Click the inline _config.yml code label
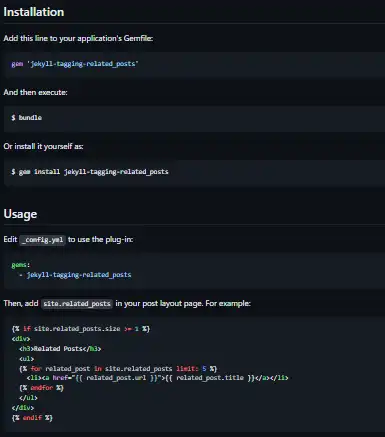The width and height of the screenshot is (385, 437). coord(42,240)
